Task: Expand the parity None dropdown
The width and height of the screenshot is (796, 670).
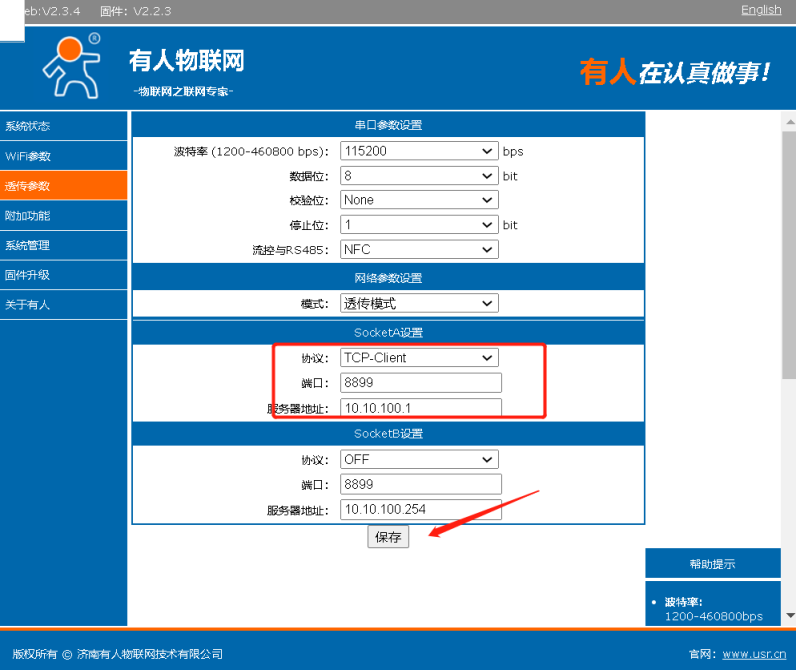Action: click(x=418, y=200)
